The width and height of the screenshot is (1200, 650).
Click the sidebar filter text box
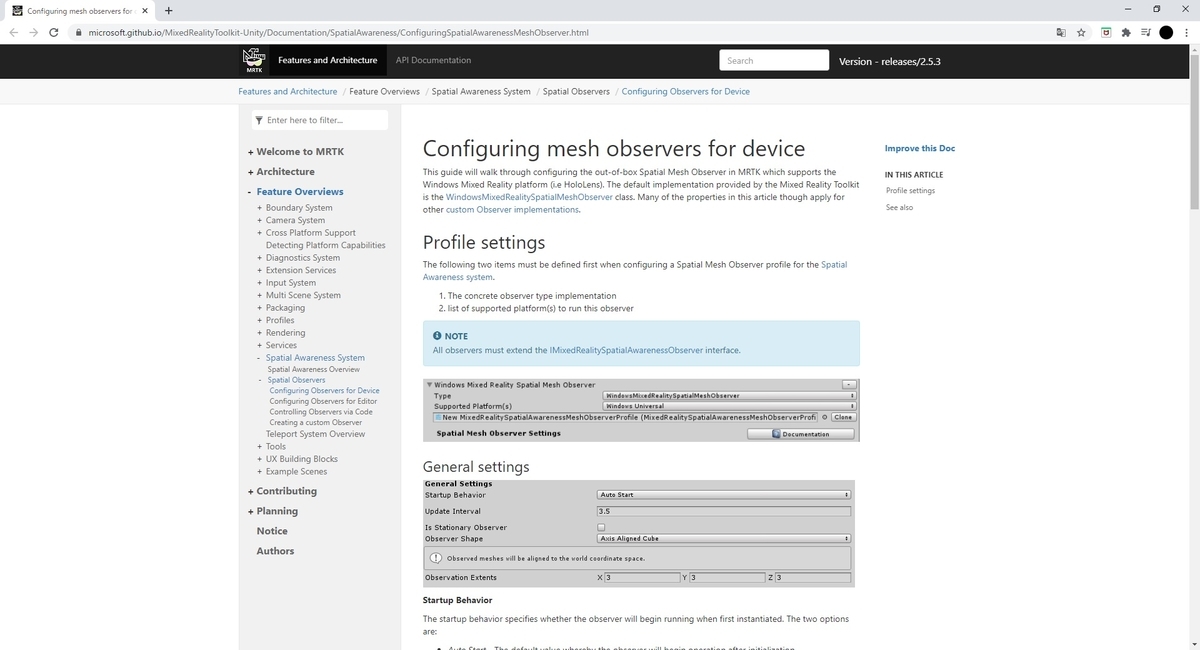click(x=320, y=120)
